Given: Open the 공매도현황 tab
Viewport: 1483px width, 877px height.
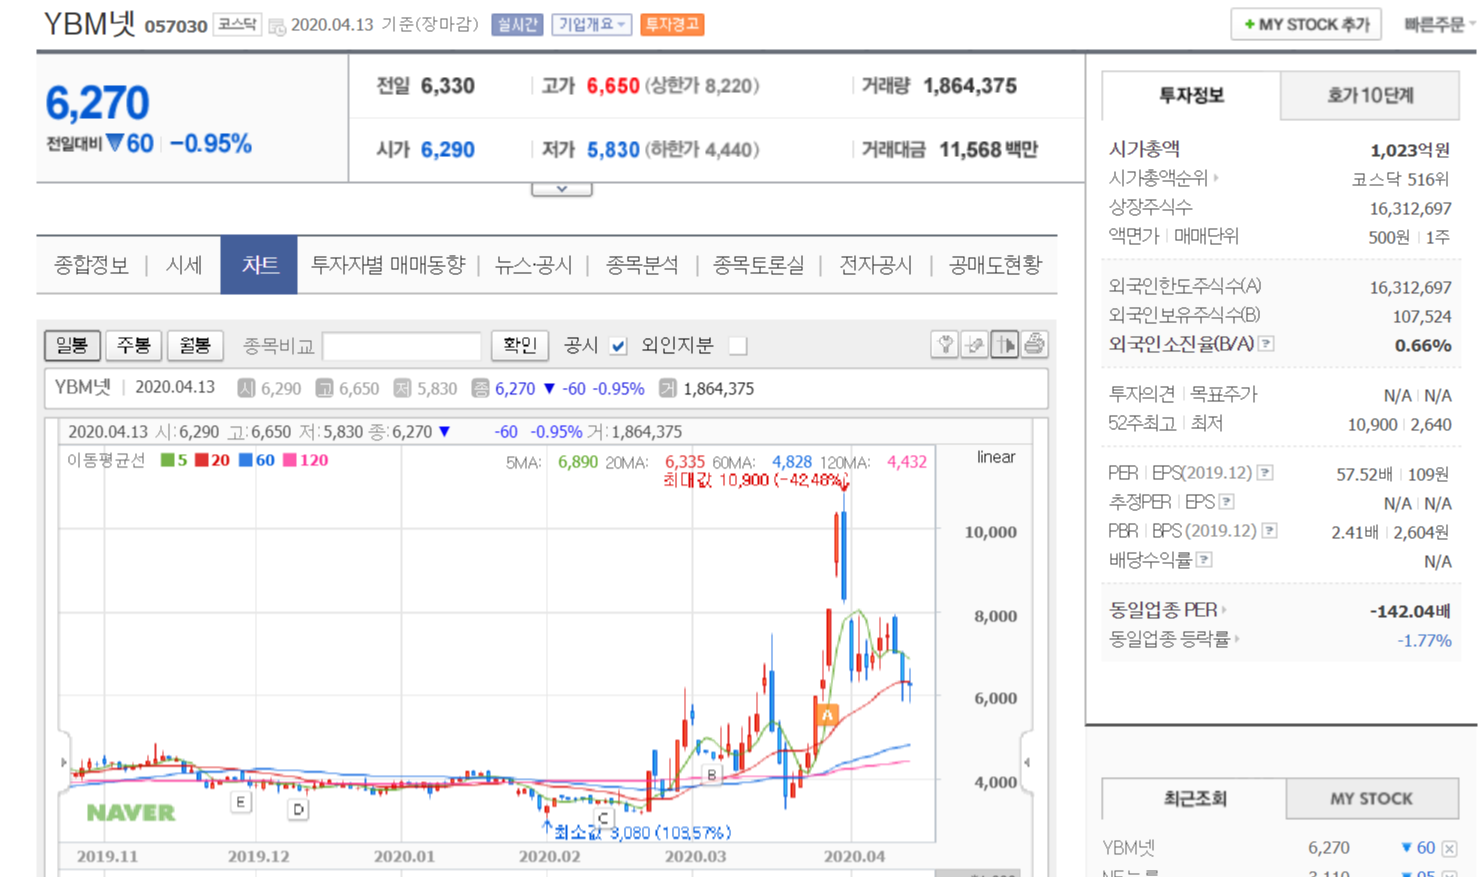Looking at the screenshot, I should [995, 265].
